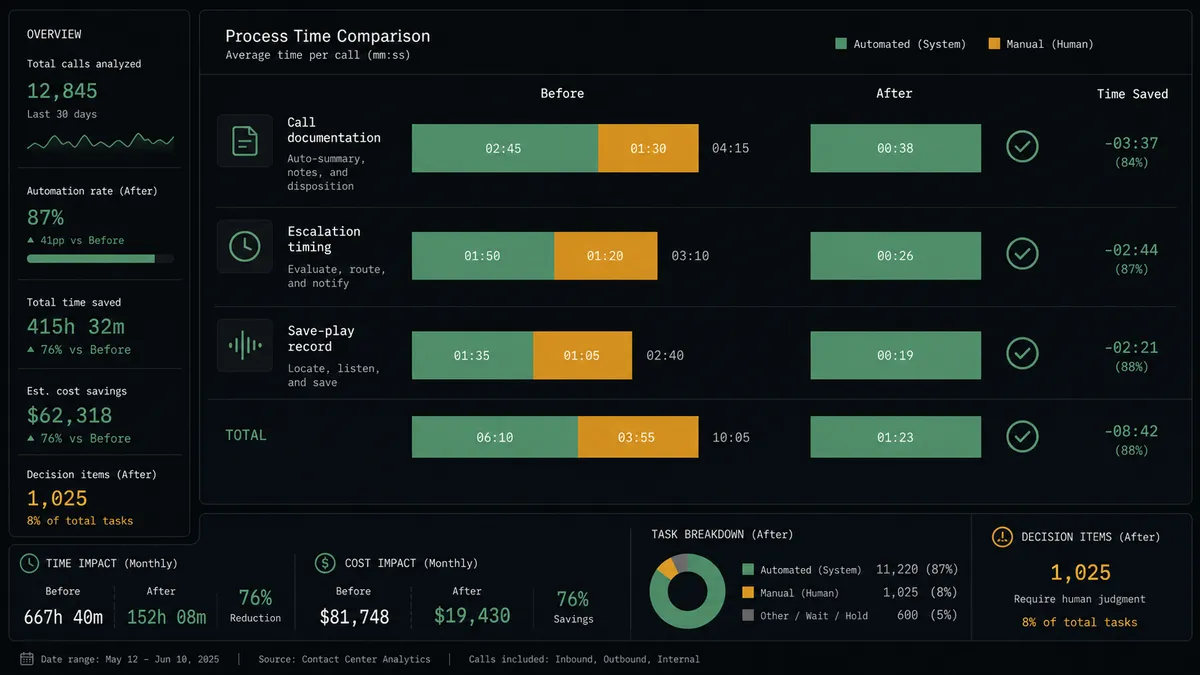Click the 00:19 After bar
Screen dimensions: 1200x675
click(x=895, y=355)
